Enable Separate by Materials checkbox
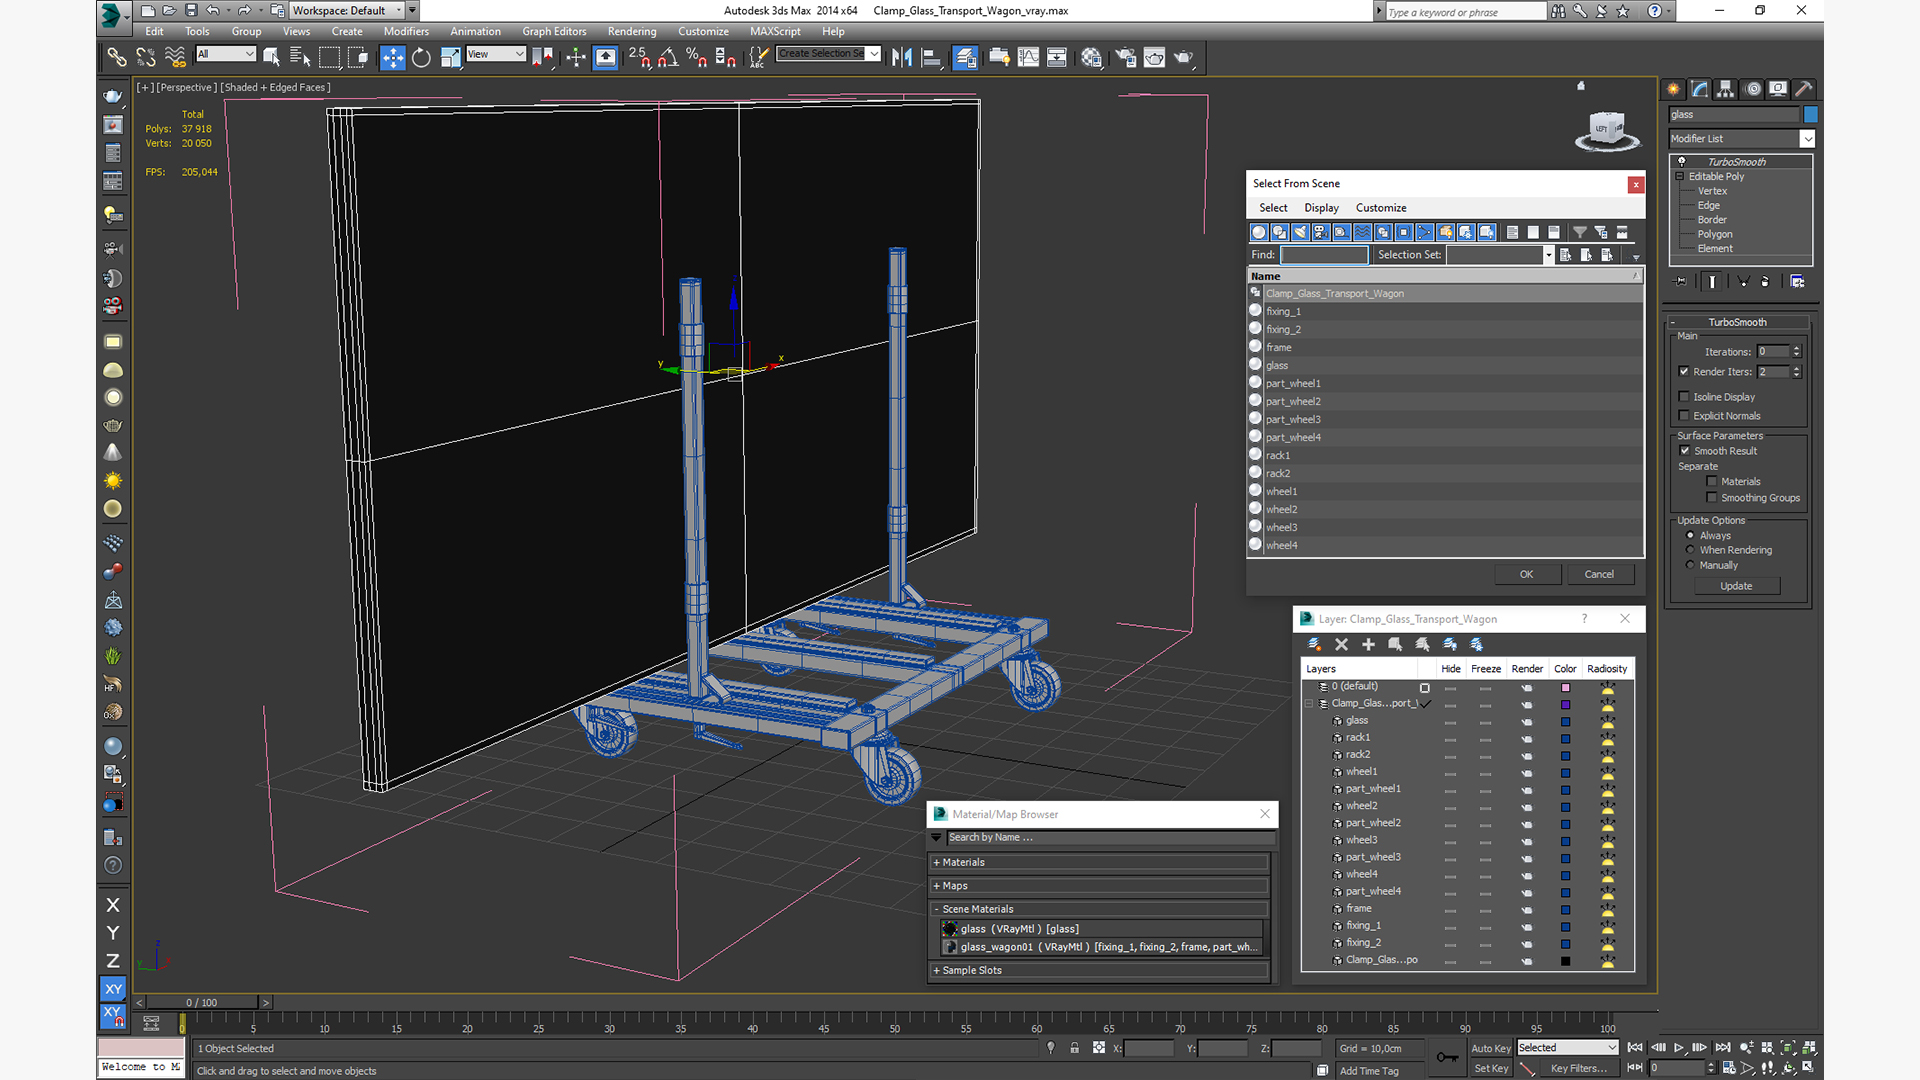This screenshot has width=1920, height=1080. pyautogui.click(x=1712, y=482)
